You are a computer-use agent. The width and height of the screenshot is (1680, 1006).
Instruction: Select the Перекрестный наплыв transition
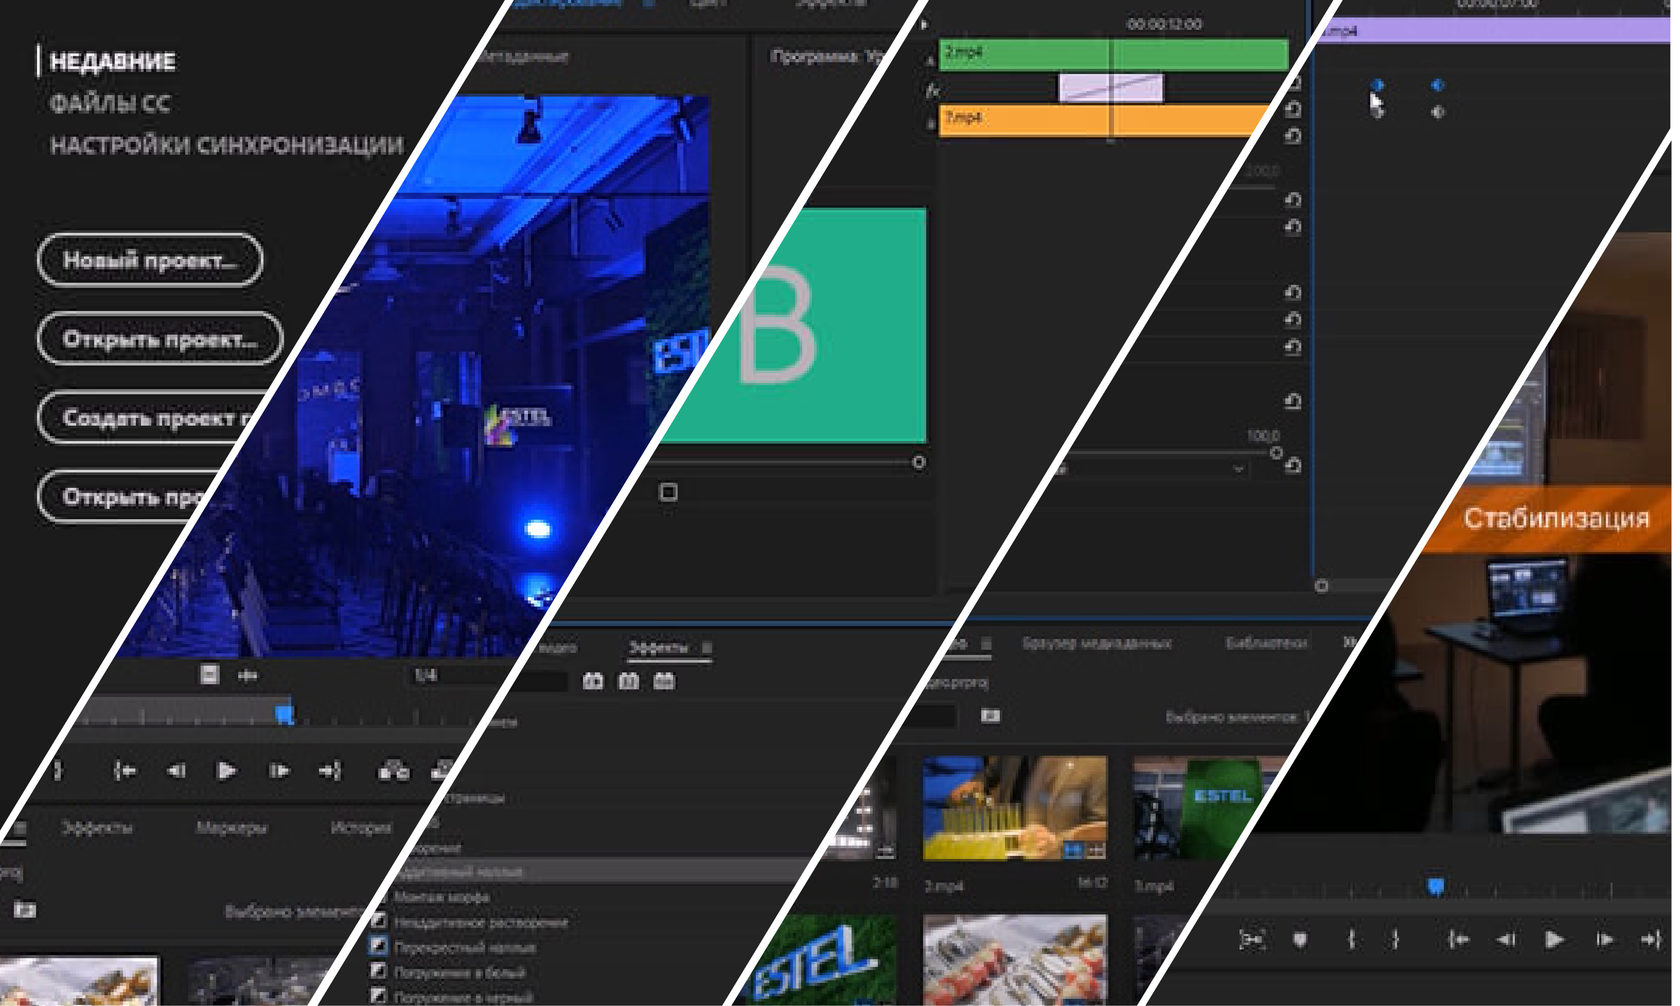pyautogui.click(x=465, y=947)
